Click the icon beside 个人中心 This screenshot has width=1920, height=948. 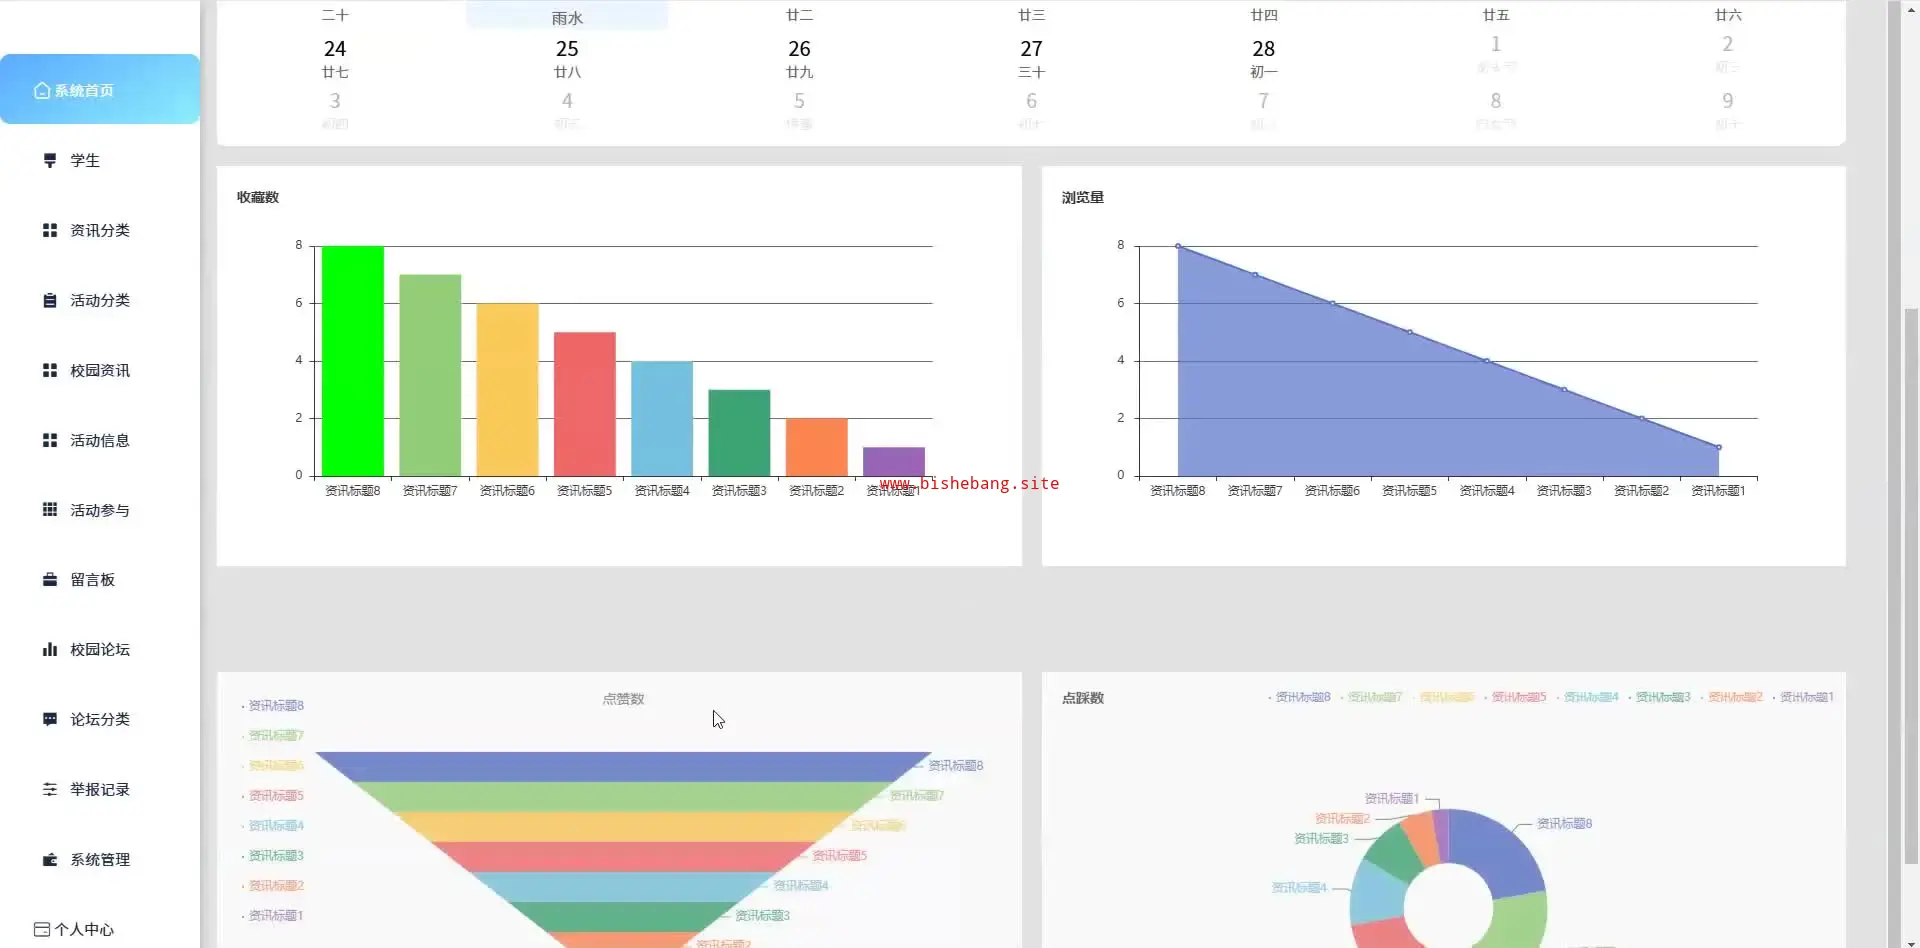(x=42, y=929)
